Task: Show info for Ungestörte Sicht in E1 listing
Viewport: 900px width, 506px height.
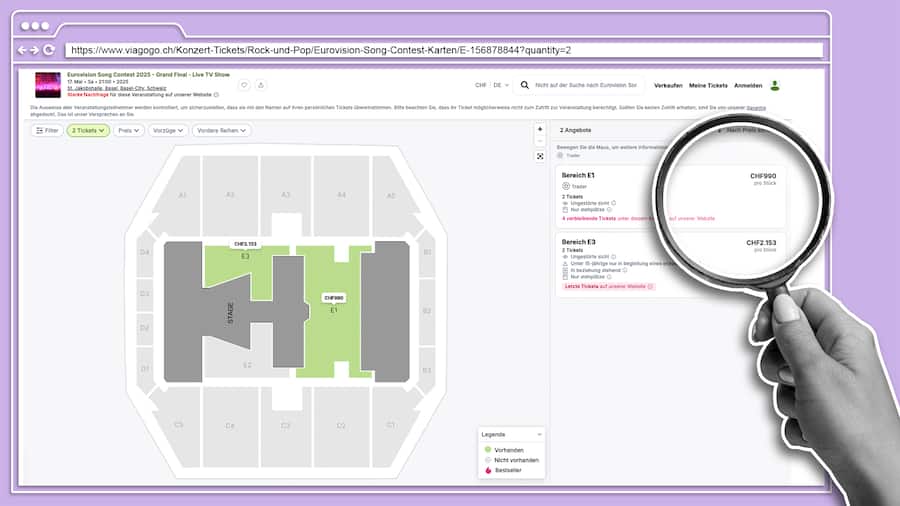Action: tap(614, 203)
